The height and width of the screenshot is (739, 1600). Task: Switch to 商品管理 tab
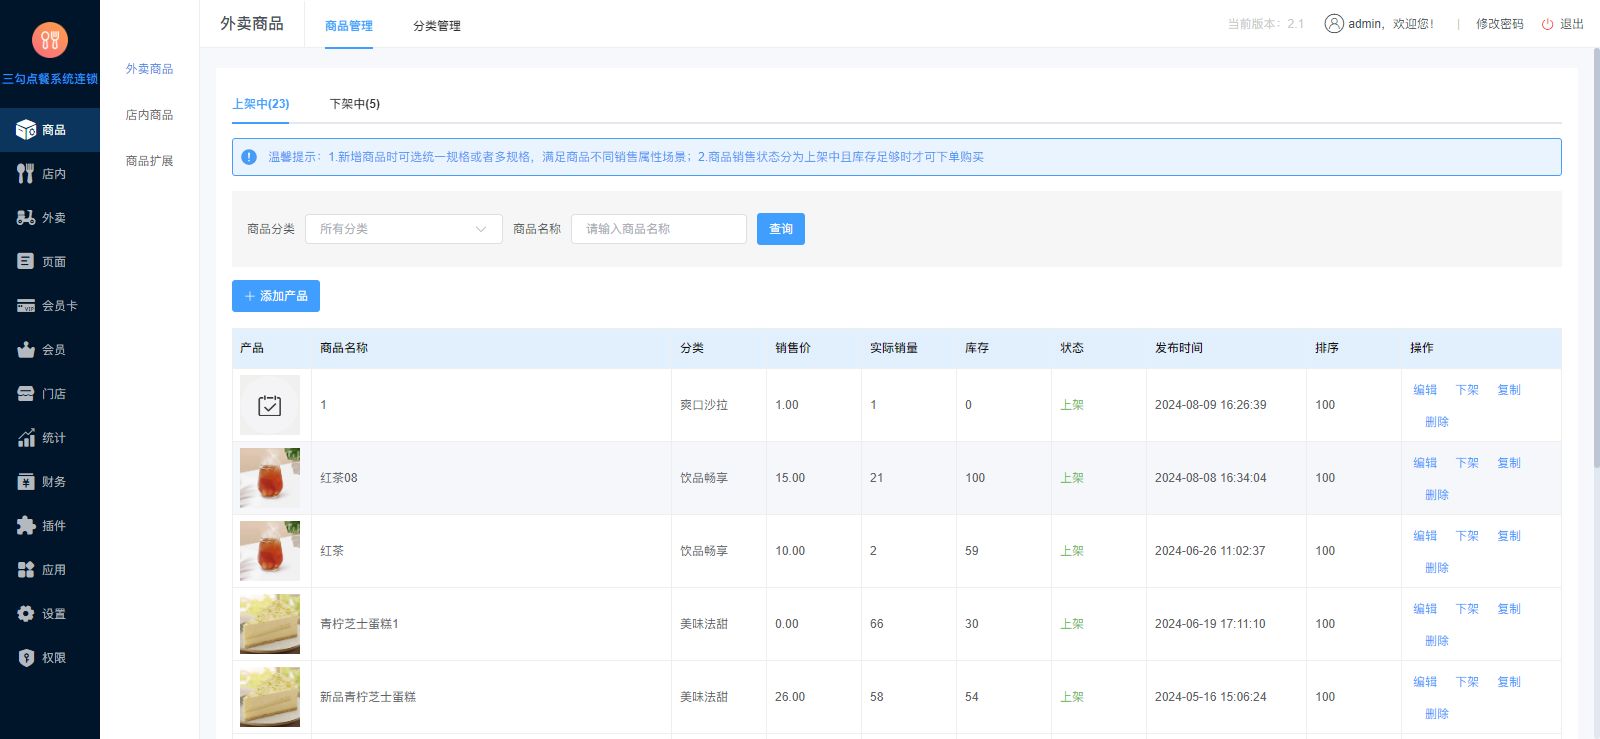point(349,26)
